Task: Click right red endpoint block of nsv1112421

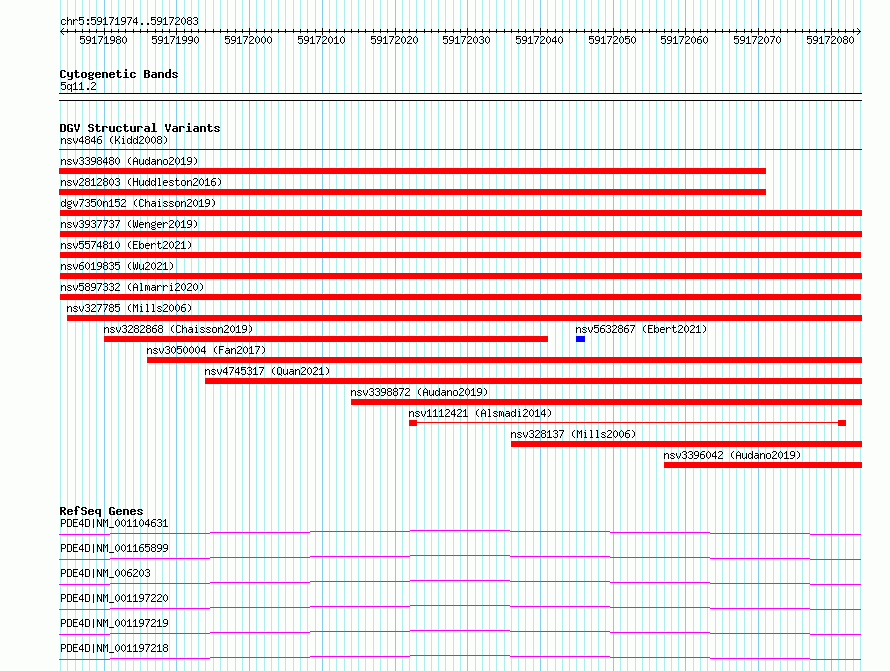Action: [842, 423]
